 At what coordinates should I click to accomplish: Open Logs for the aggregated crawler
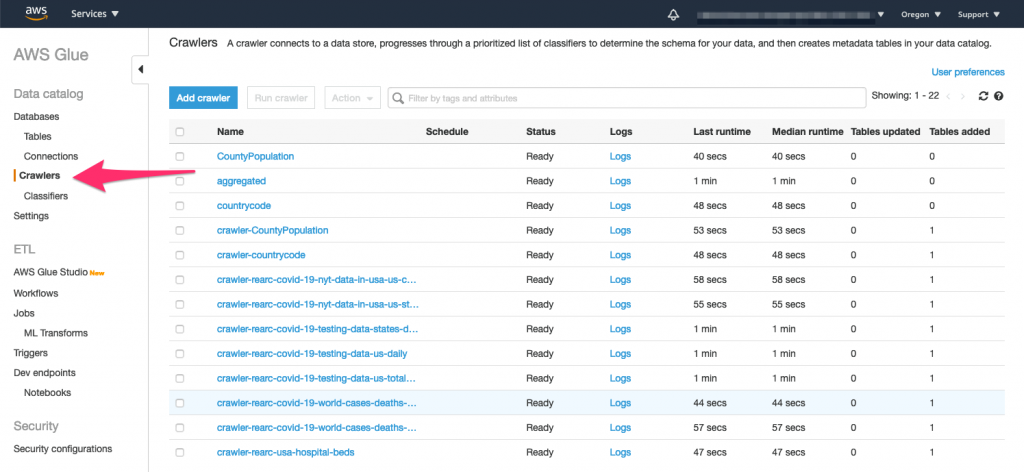(620, 181)
